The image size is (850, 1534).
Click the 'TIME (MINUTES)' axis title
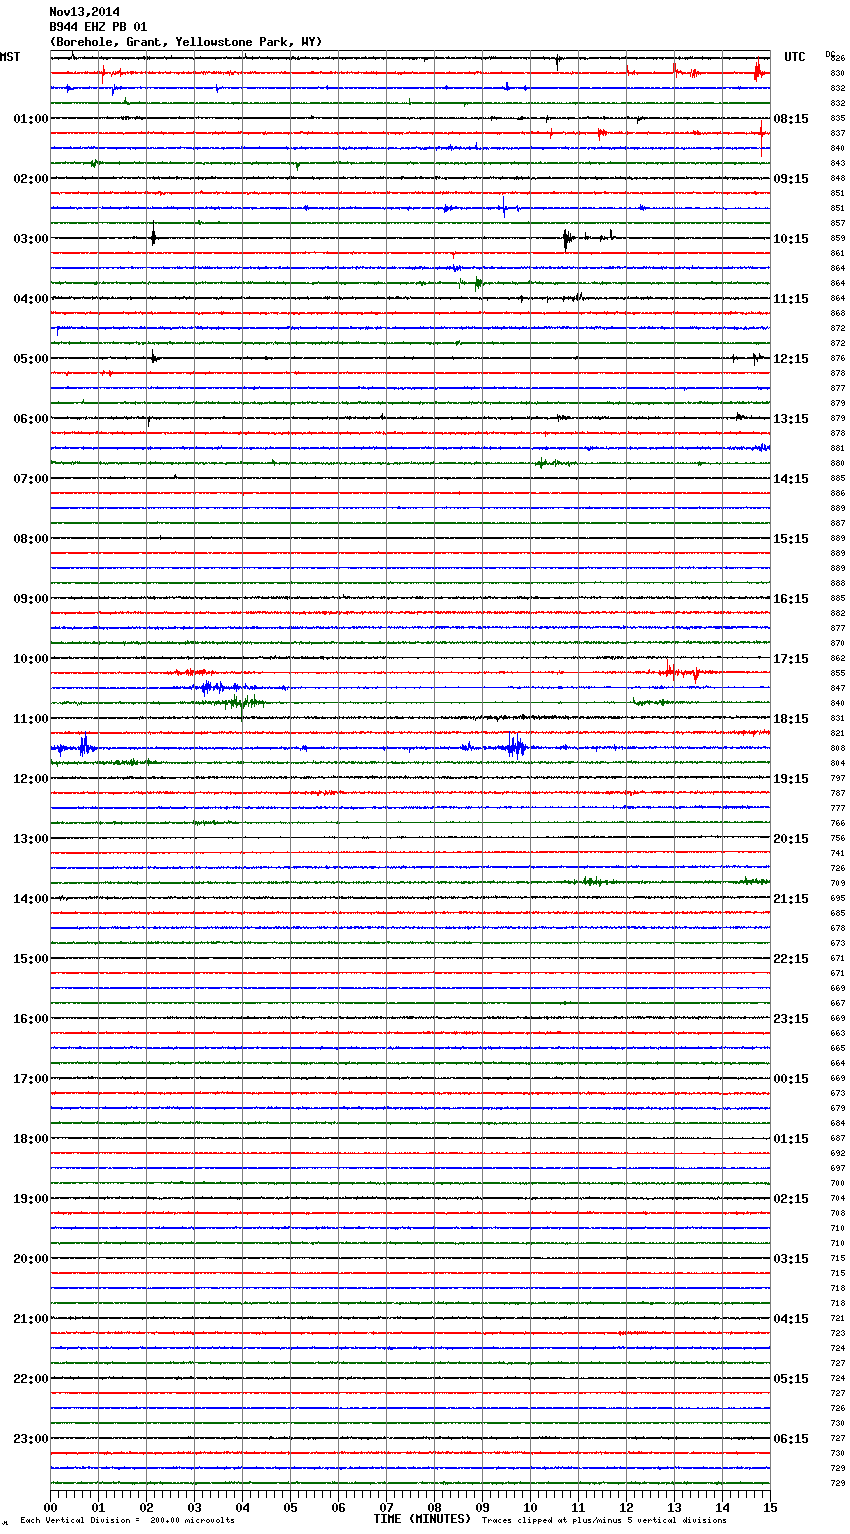point(422,1519)
